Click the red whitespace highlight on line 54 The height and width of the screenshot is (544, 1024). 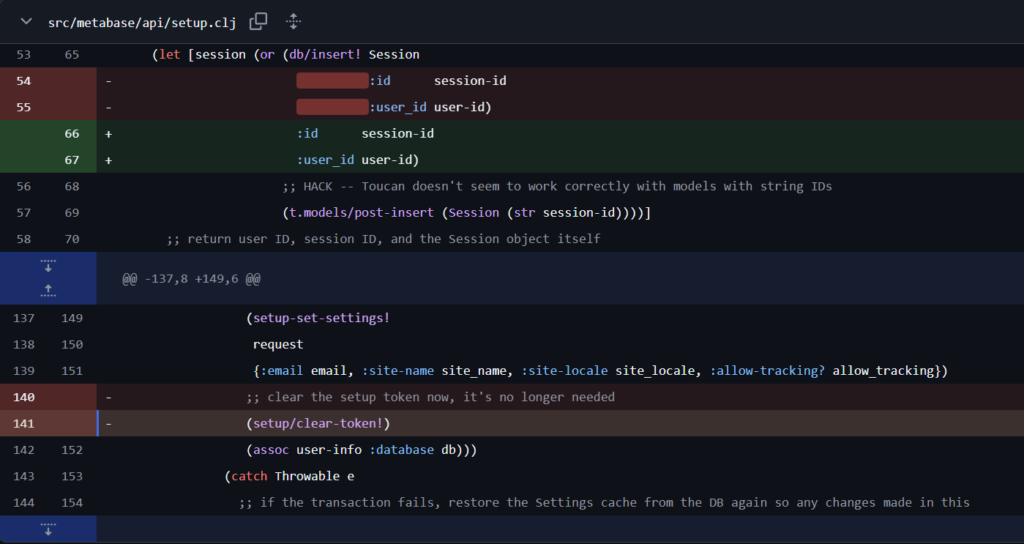332,81
